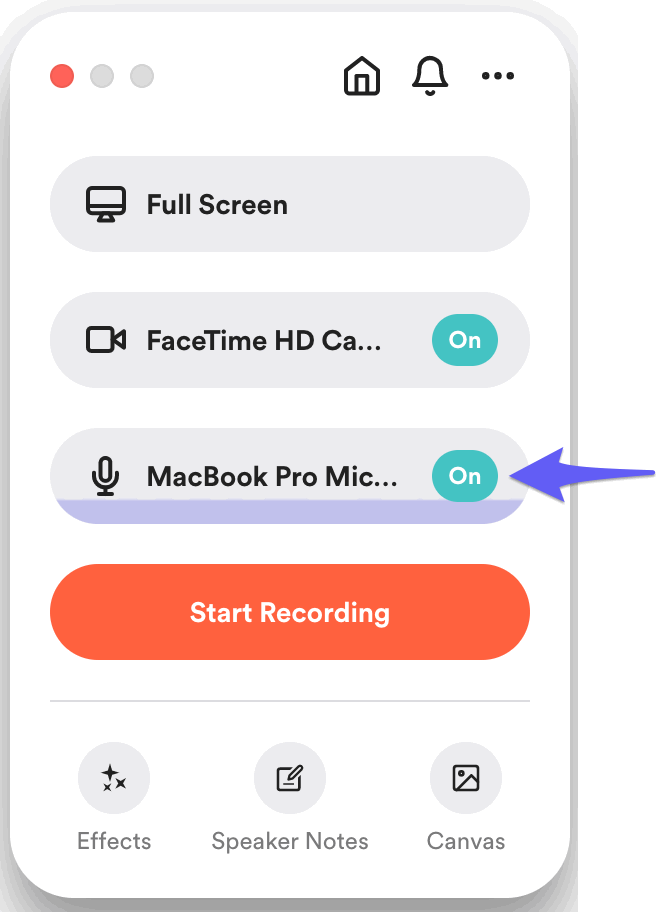Open the FaceTime HD Camera source dropdown
Viewport: 656px width, 912px height.
coord(264,341)
